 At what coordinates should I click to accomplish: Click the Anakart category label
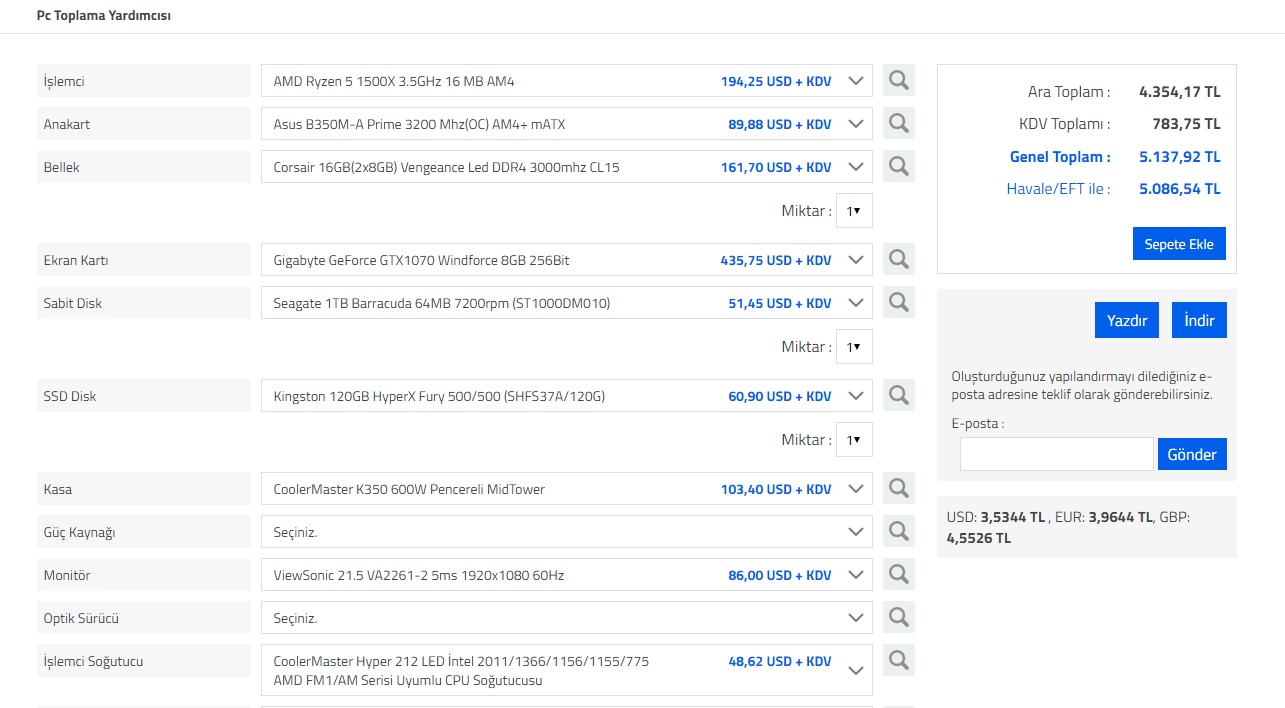tap(143, 124)
